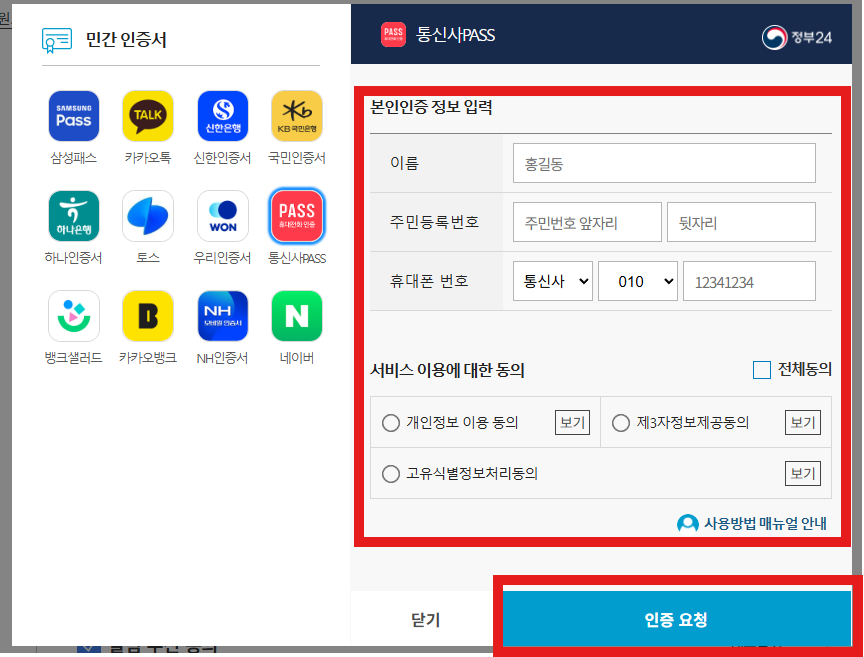
Task: Check the 전체동의 checkbox
Action: pyautogui.click(x=762, y=370)
